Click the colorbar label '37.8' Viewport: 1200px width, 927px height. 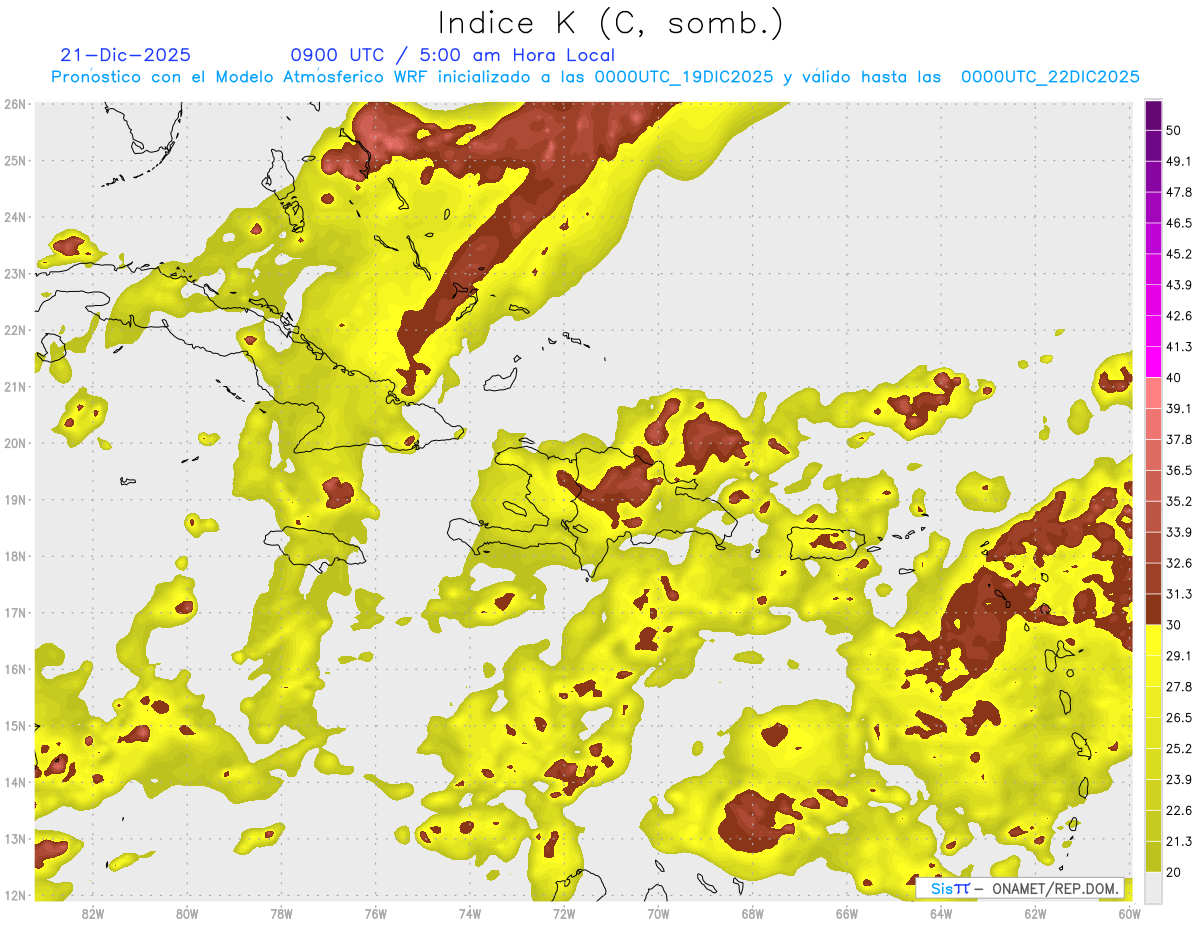click(x=1179, y=439)
